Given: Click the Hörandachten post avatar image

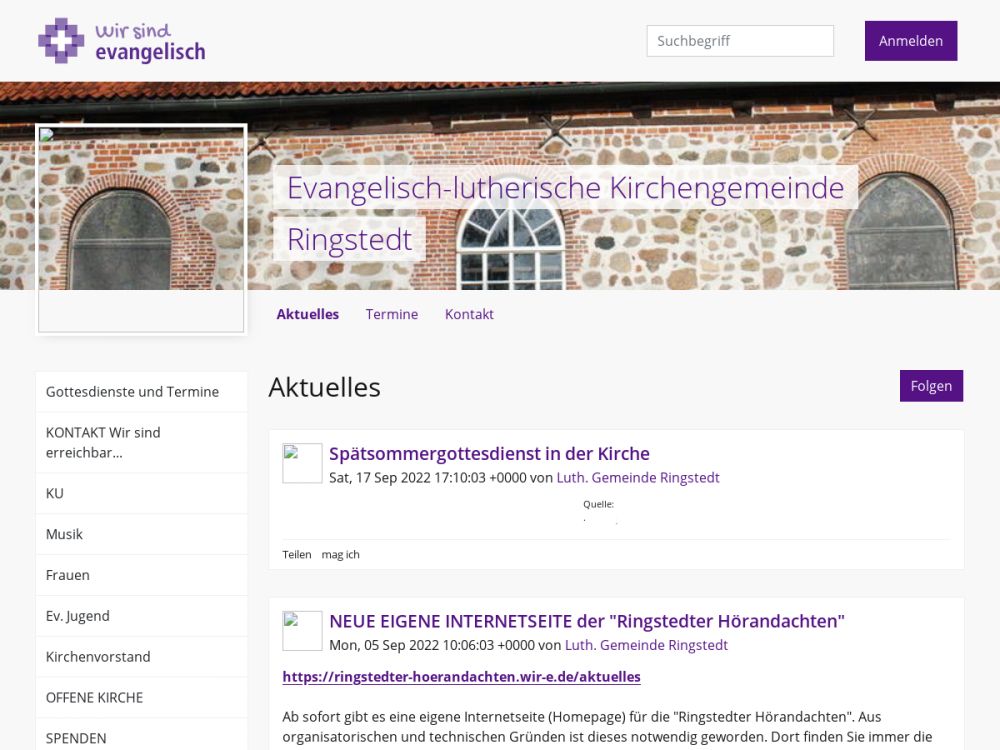Looking at the screenshot, I should (302, 631).
